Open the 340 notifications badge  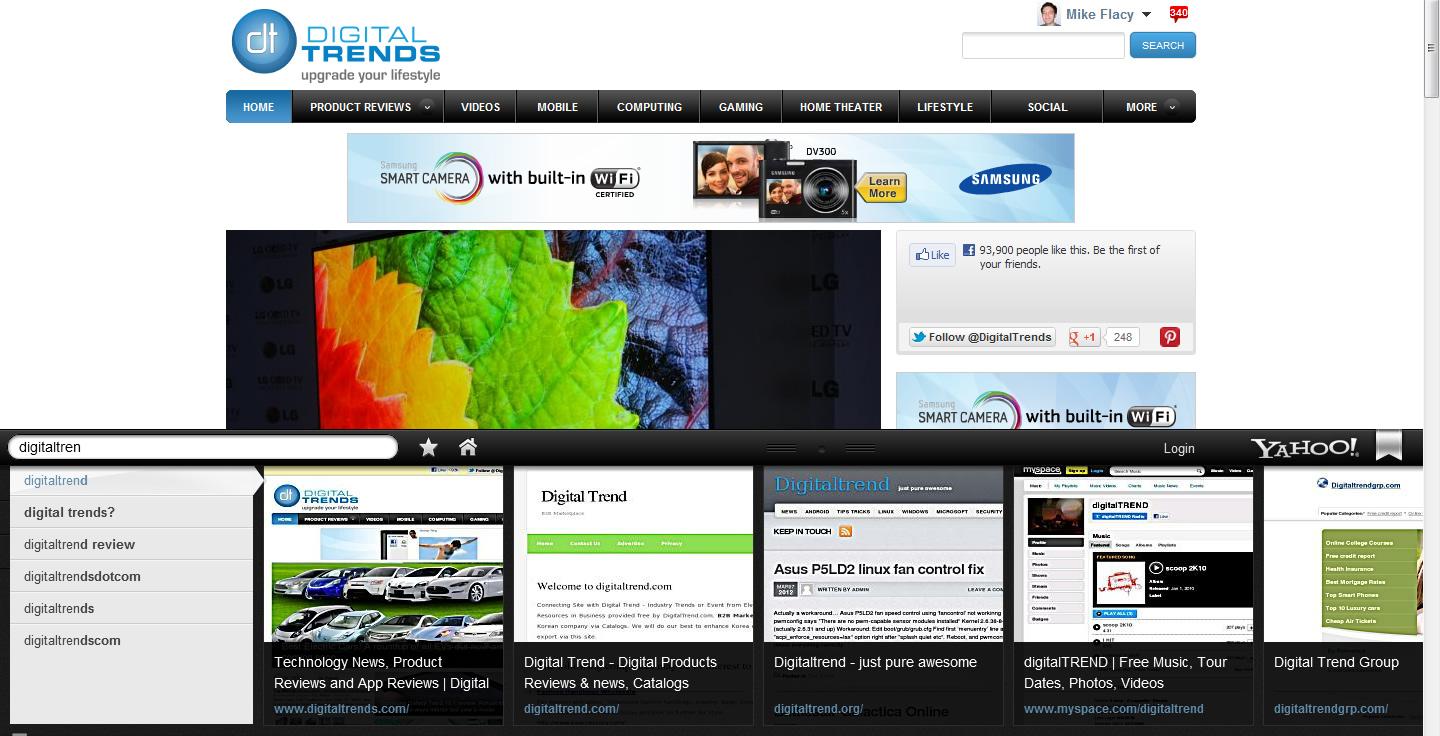(1178, 13)
